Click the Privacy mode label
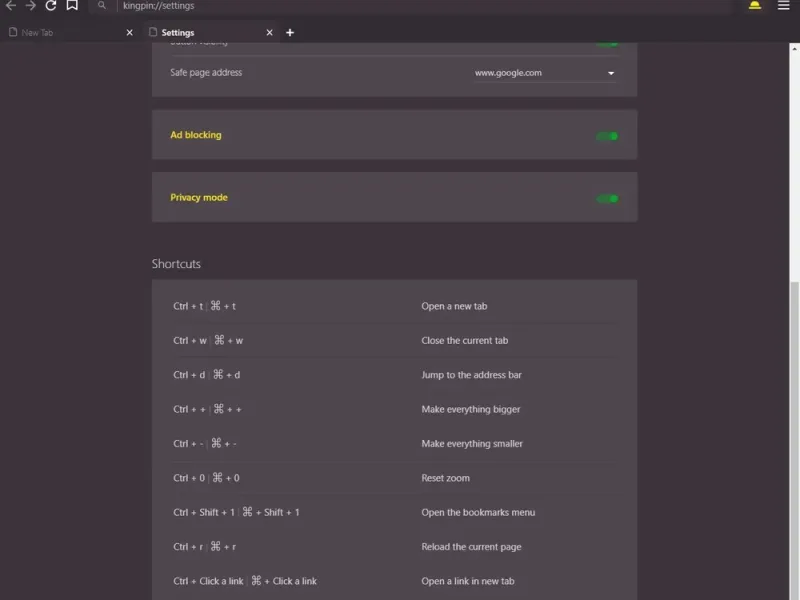Screen dimensions: 800x600 pyautogui.click(x=199, y=197)
